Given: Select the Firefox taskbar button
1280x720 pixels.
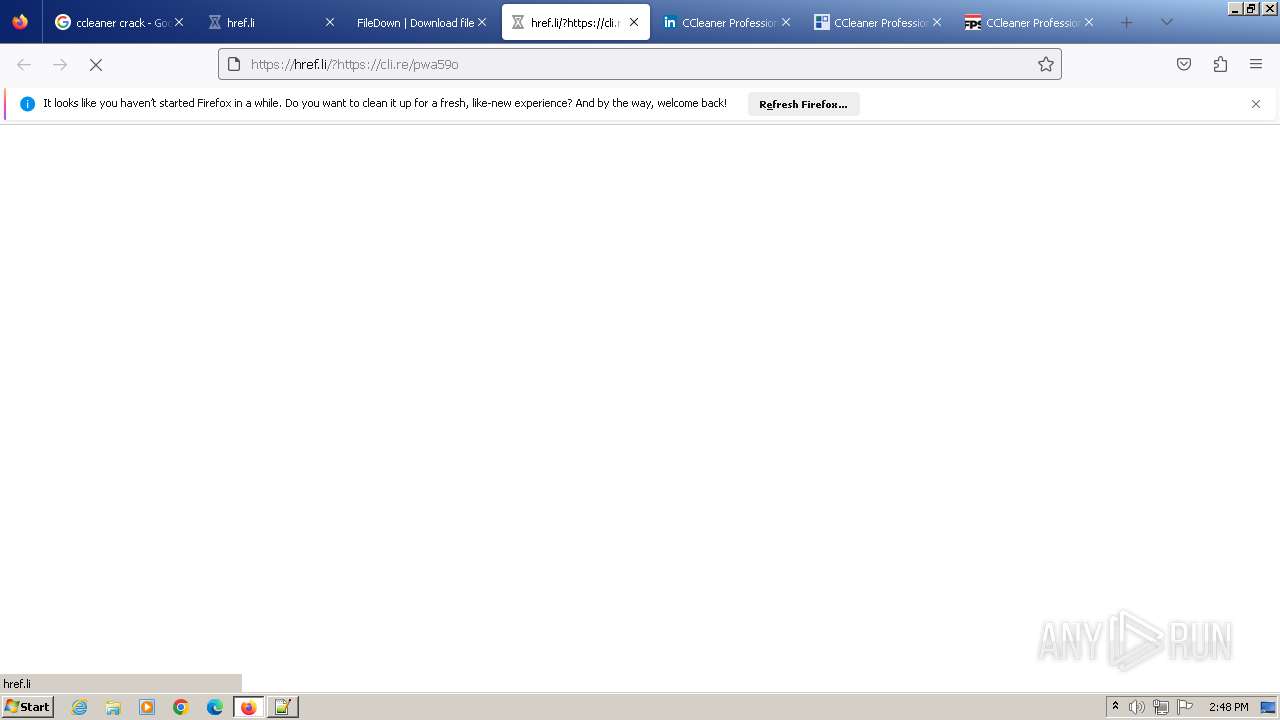Looking at the screenshot, I should (x=249, y=707).
